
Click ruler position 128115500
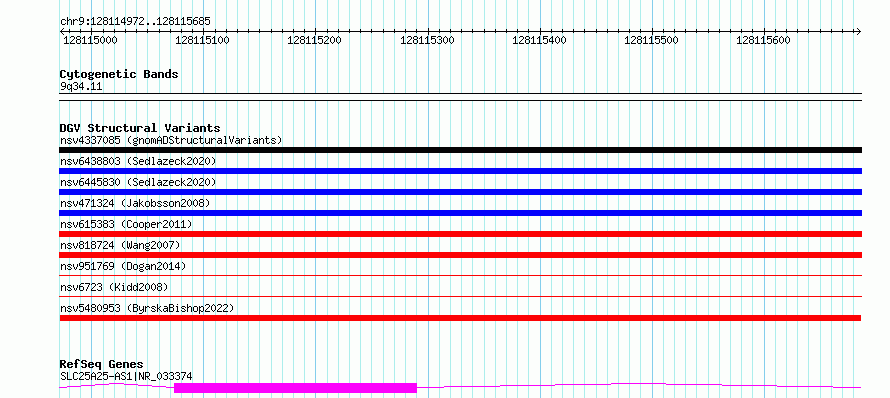651,40
